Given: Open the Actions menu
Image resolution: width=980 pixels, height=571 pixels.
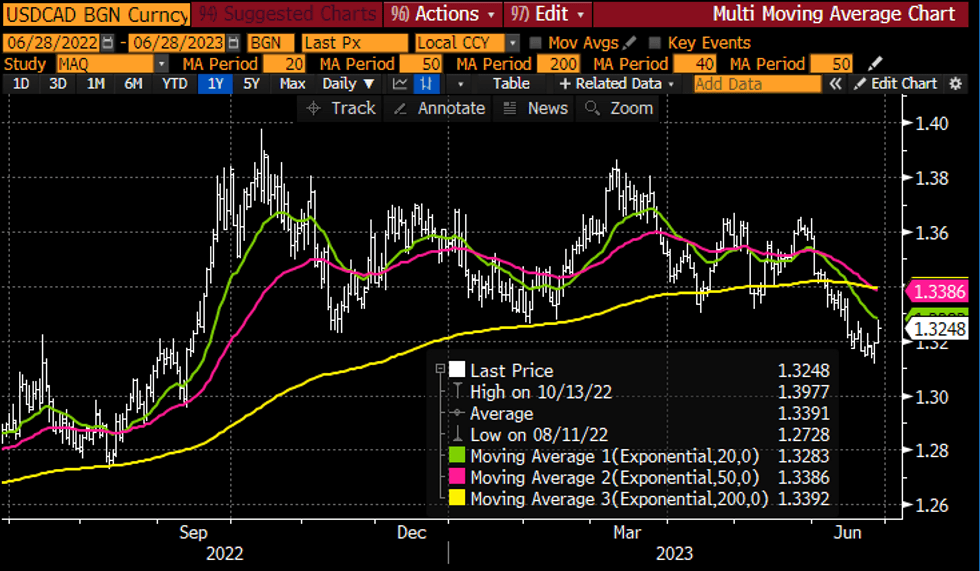Looking at the screenshot, I should coord(446,15).
